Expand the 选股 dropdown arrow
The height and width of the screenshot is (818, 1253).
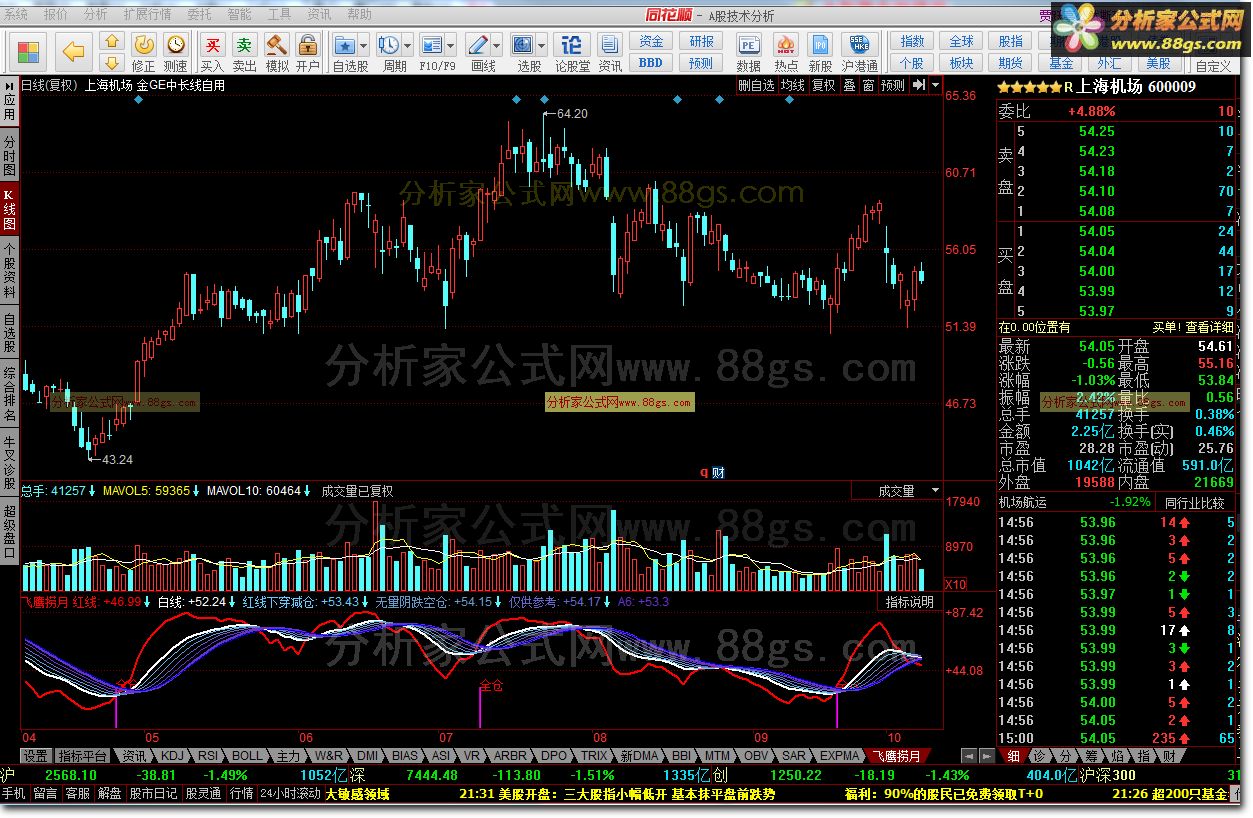point(541,46)
